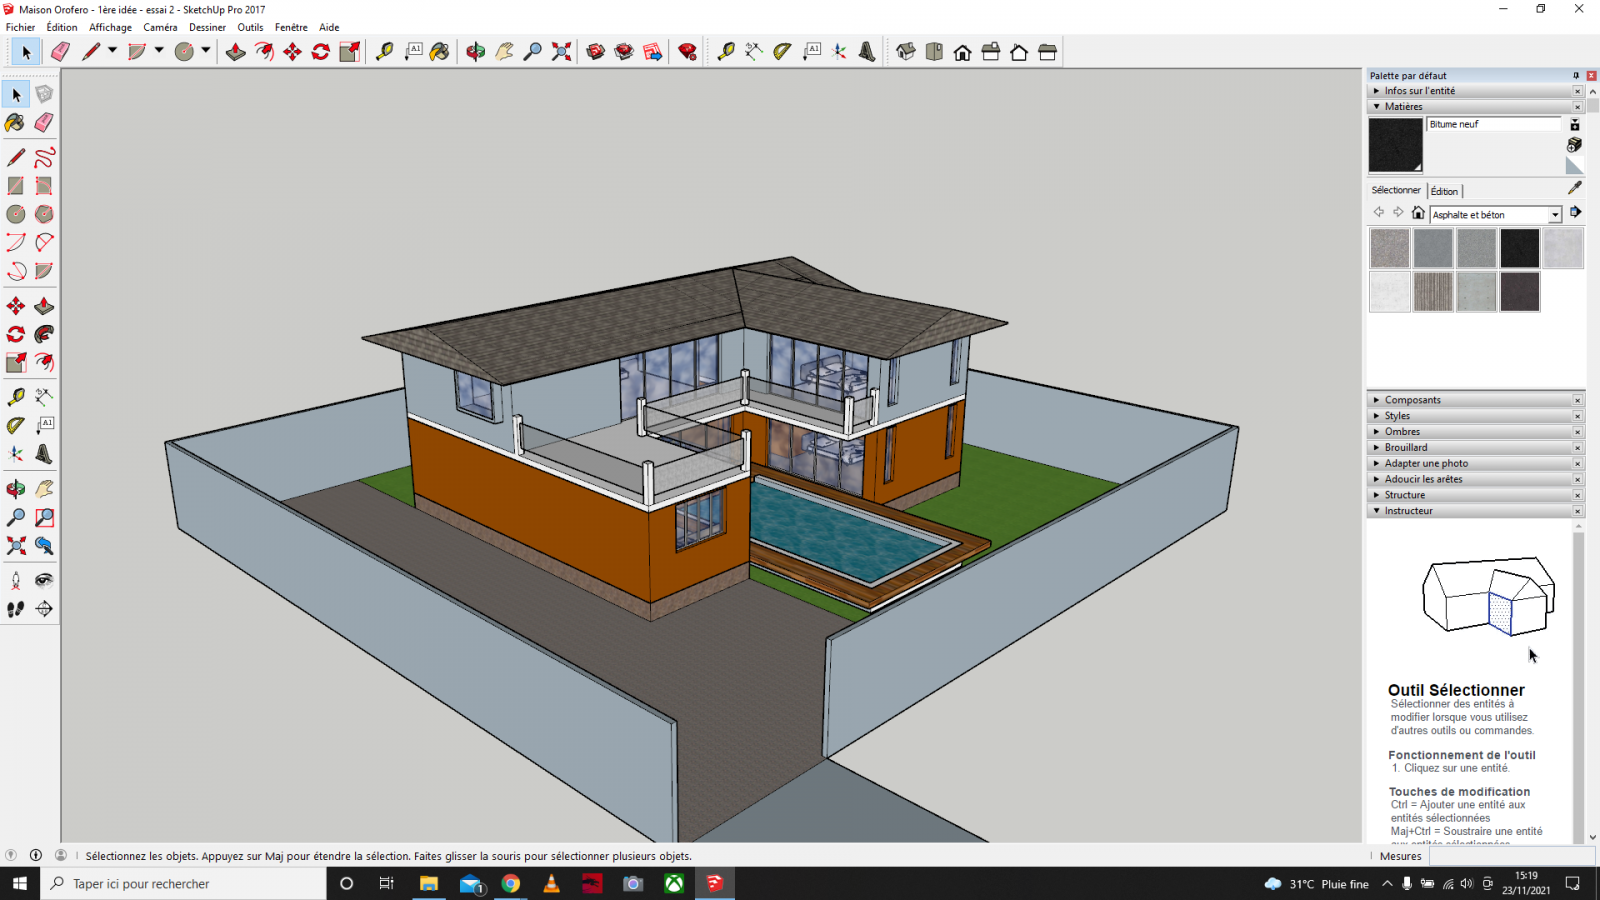
Task: Toggle auto-hide pin on default palette
Action: [x=1576, y=76]
